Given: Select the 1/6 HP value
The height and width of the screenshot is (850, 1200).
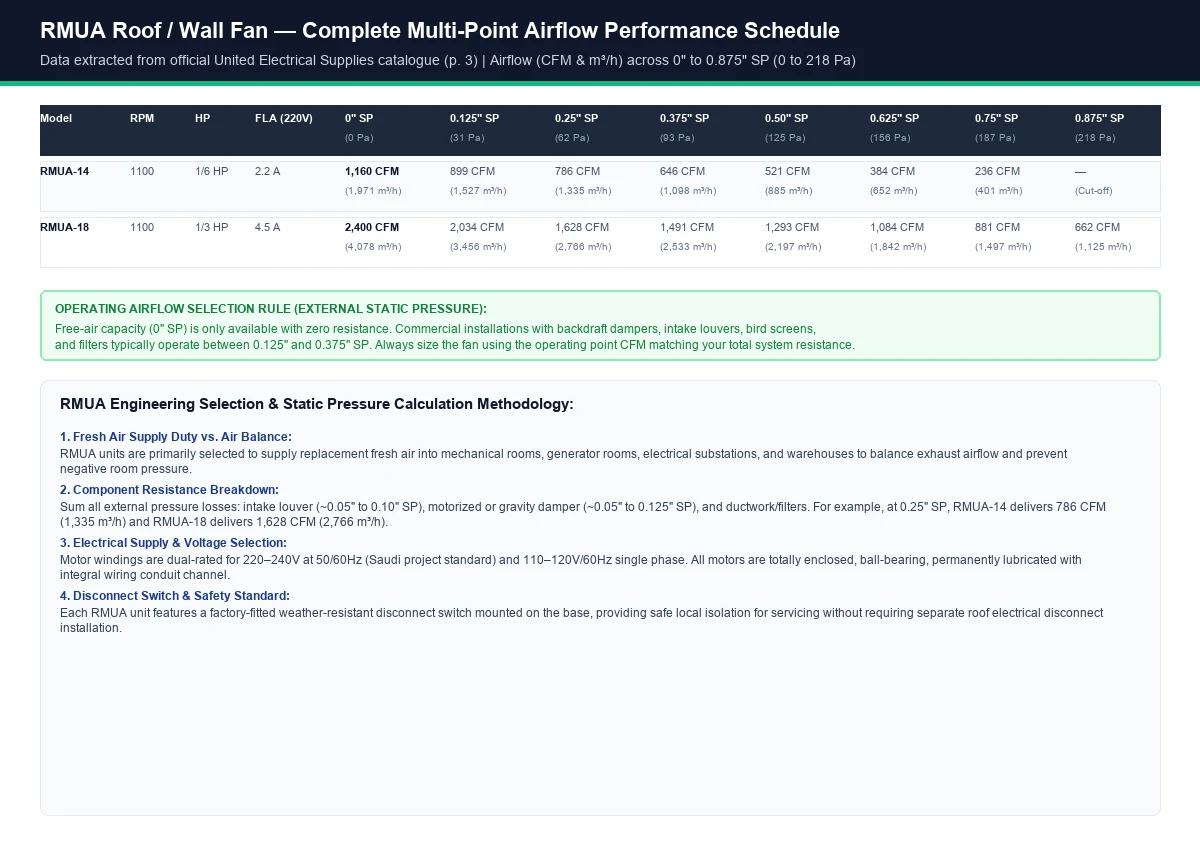Looking at the screenshot, I should point(212,171).
